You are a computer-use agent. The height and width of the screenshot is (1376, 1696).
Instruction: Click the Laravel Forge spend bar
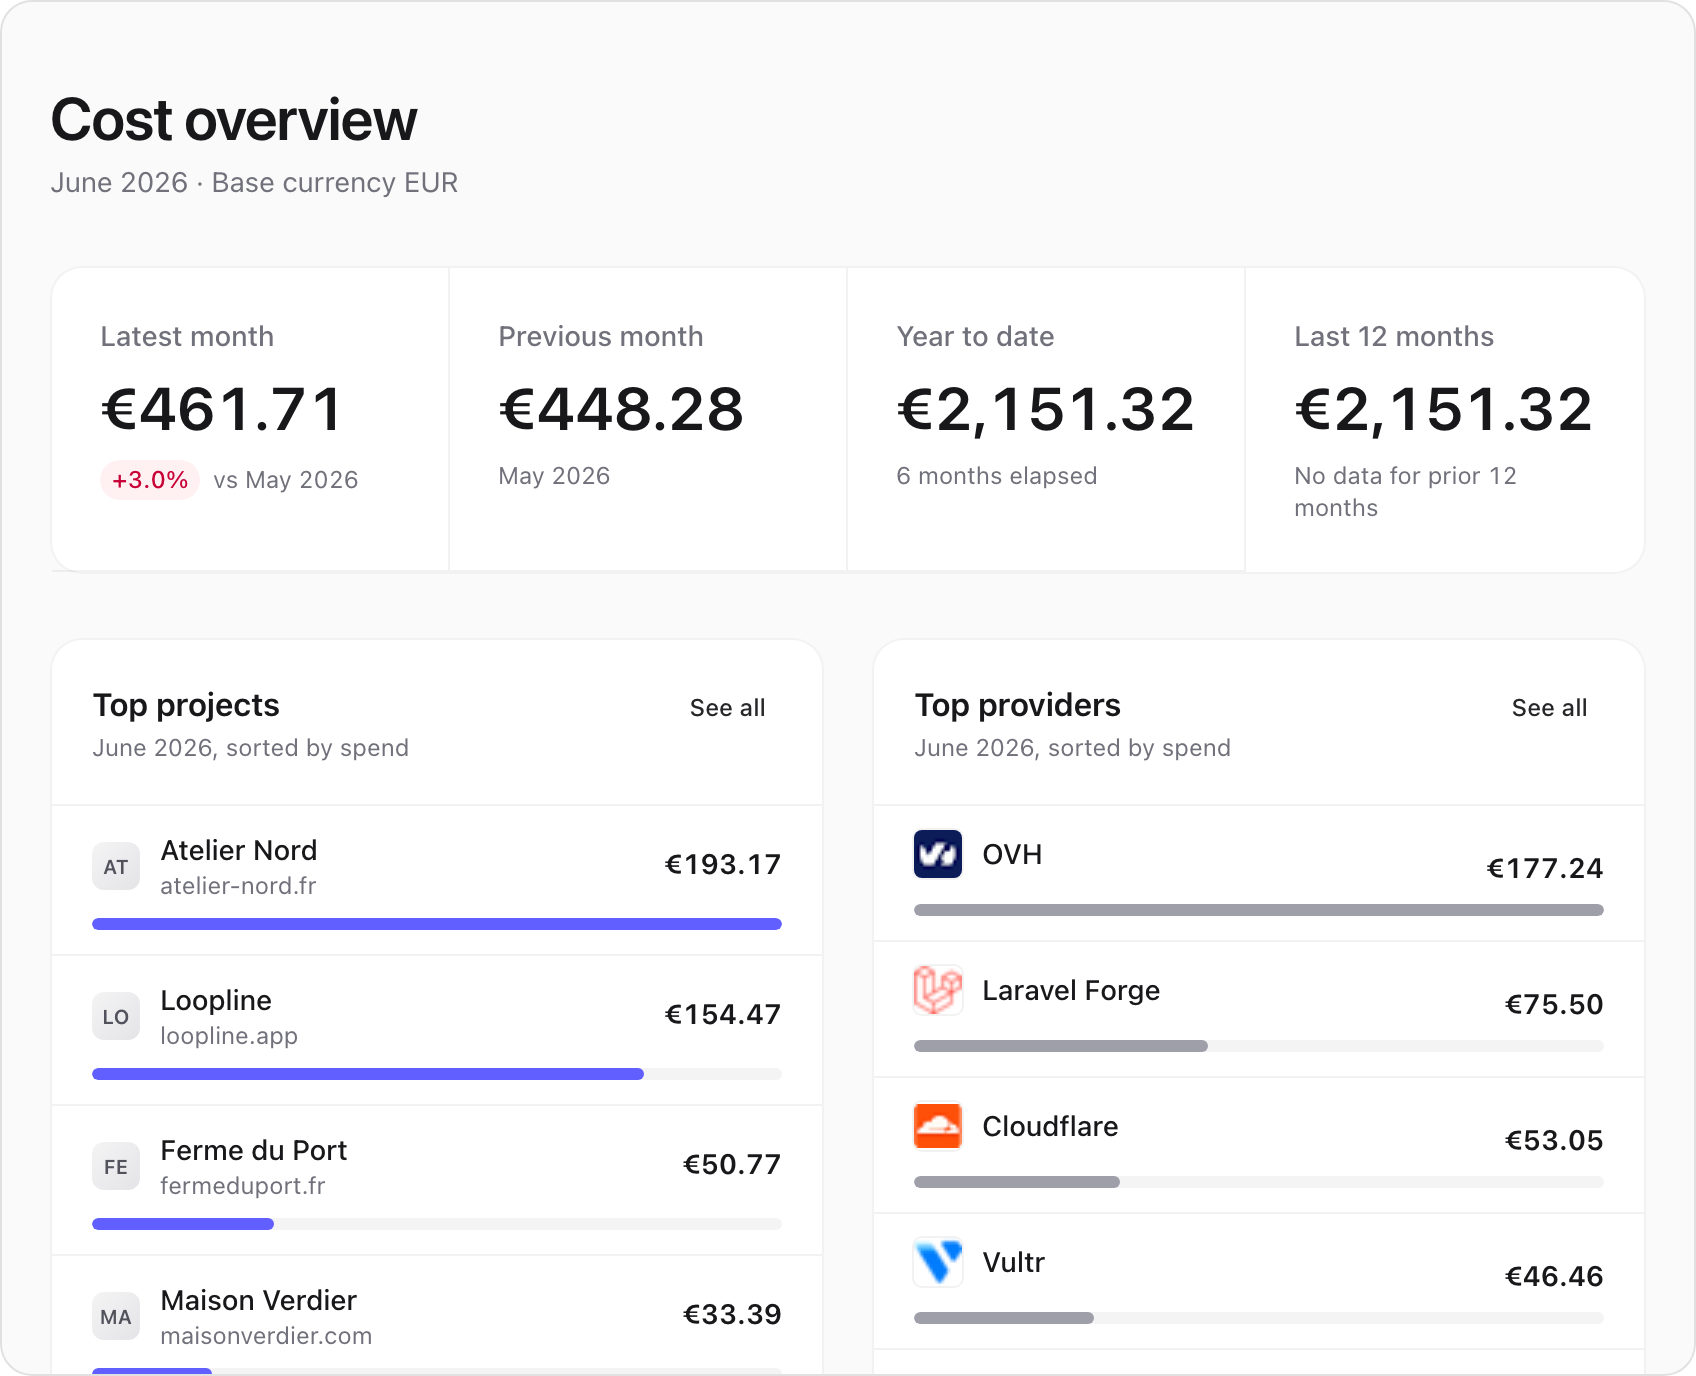pos(1259,1046)
